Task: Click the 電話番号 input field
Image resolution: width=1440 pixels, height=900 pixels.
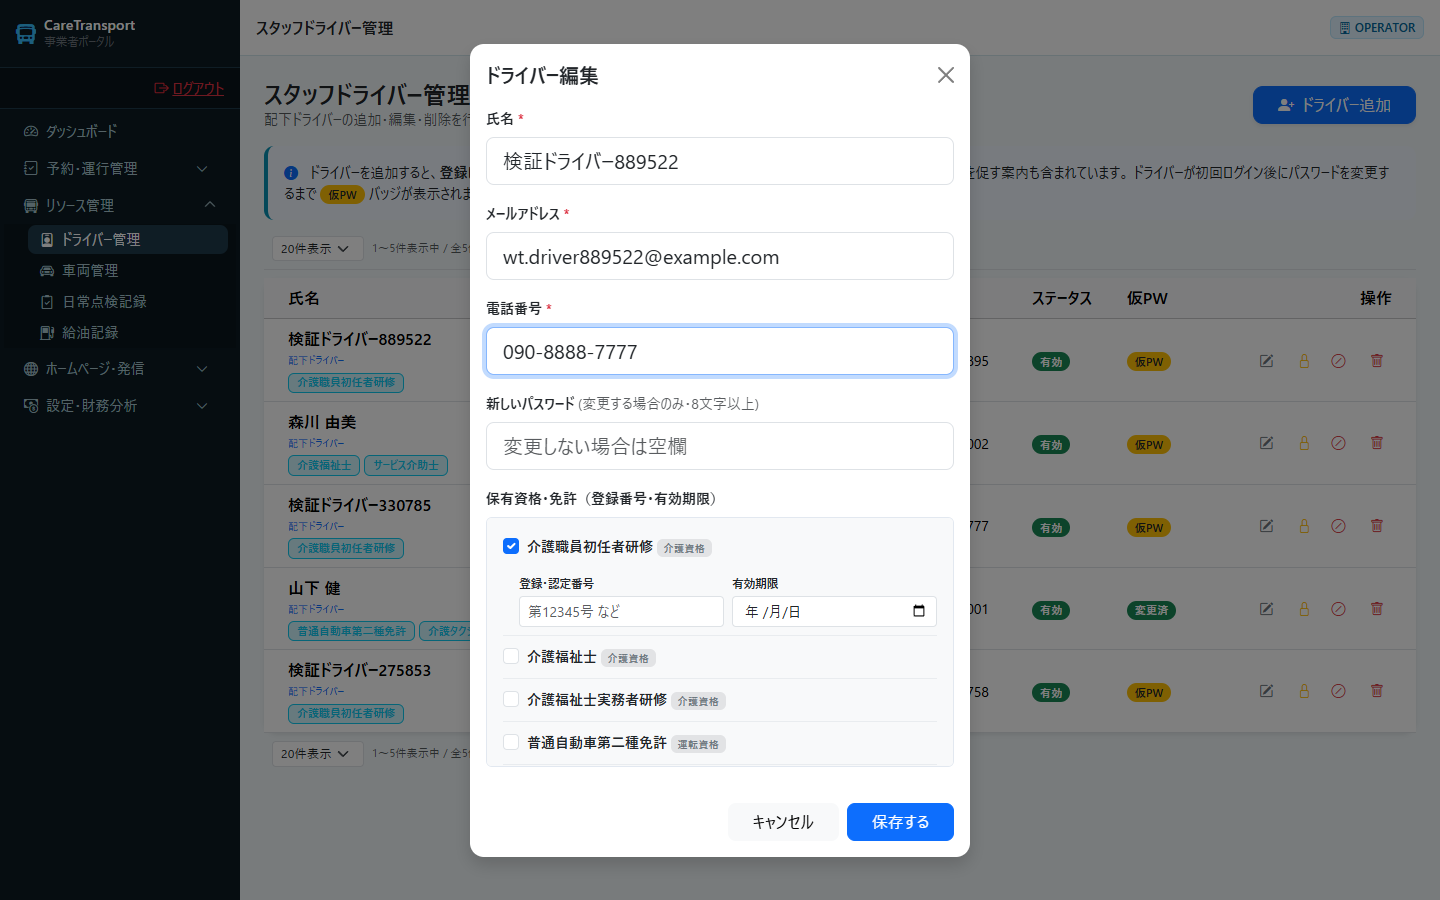Action: coord(720,351)
